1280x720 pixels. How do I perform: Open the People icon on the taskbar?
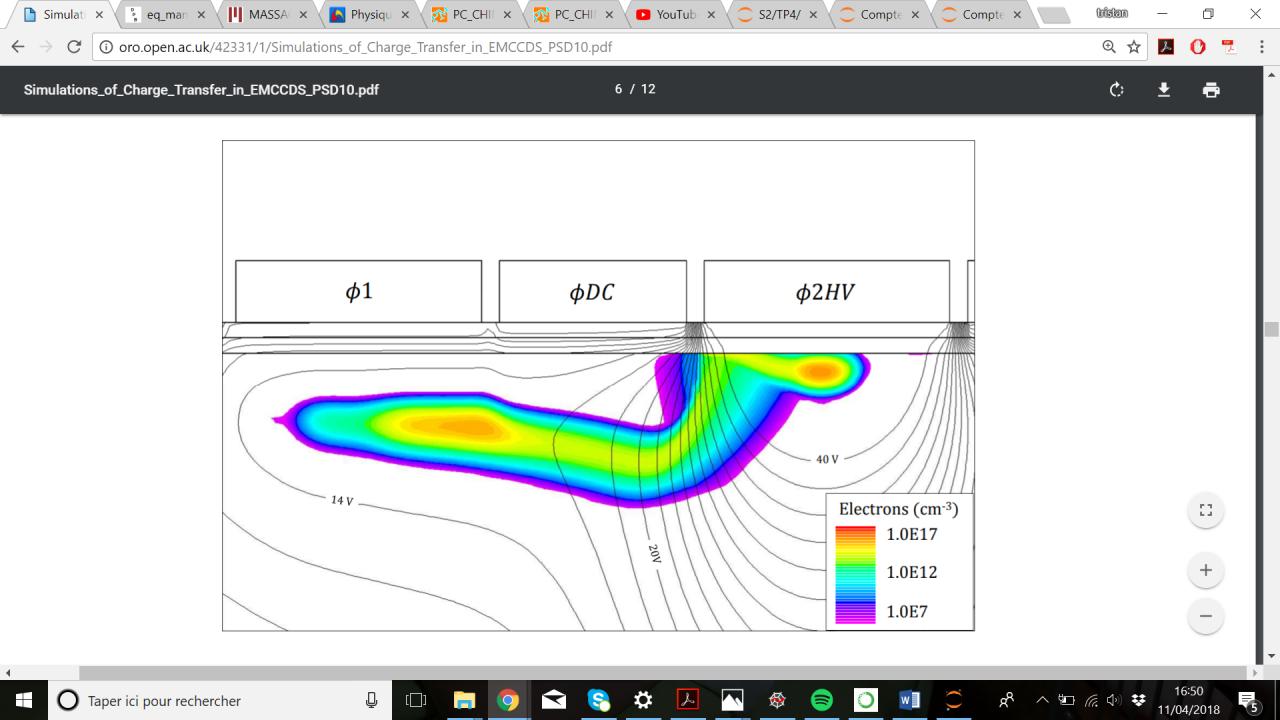(1008, 700)
